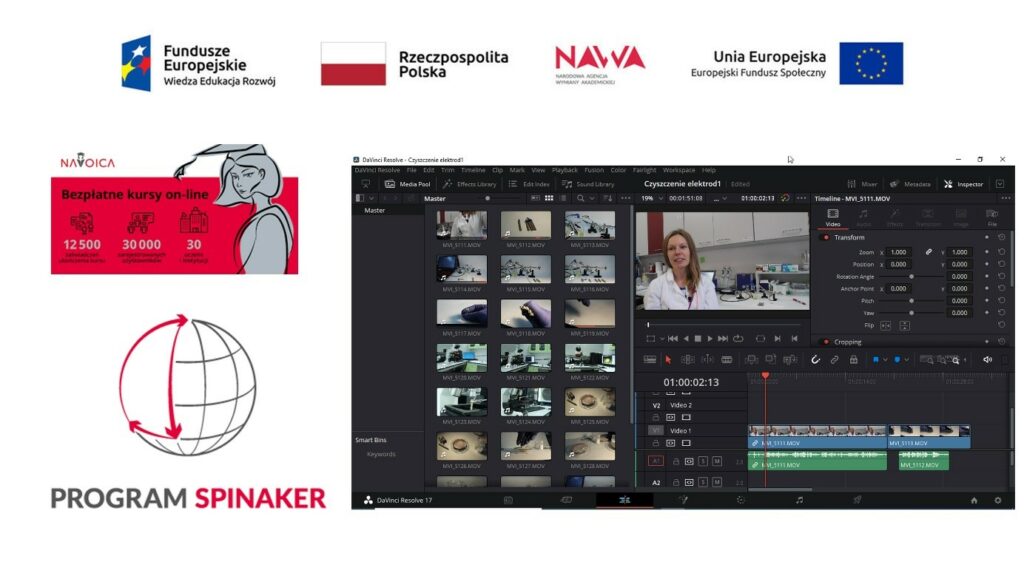This screenshot has width=1024, height=576.
Task: Open the Edit menu
Action: coord(428,170)
